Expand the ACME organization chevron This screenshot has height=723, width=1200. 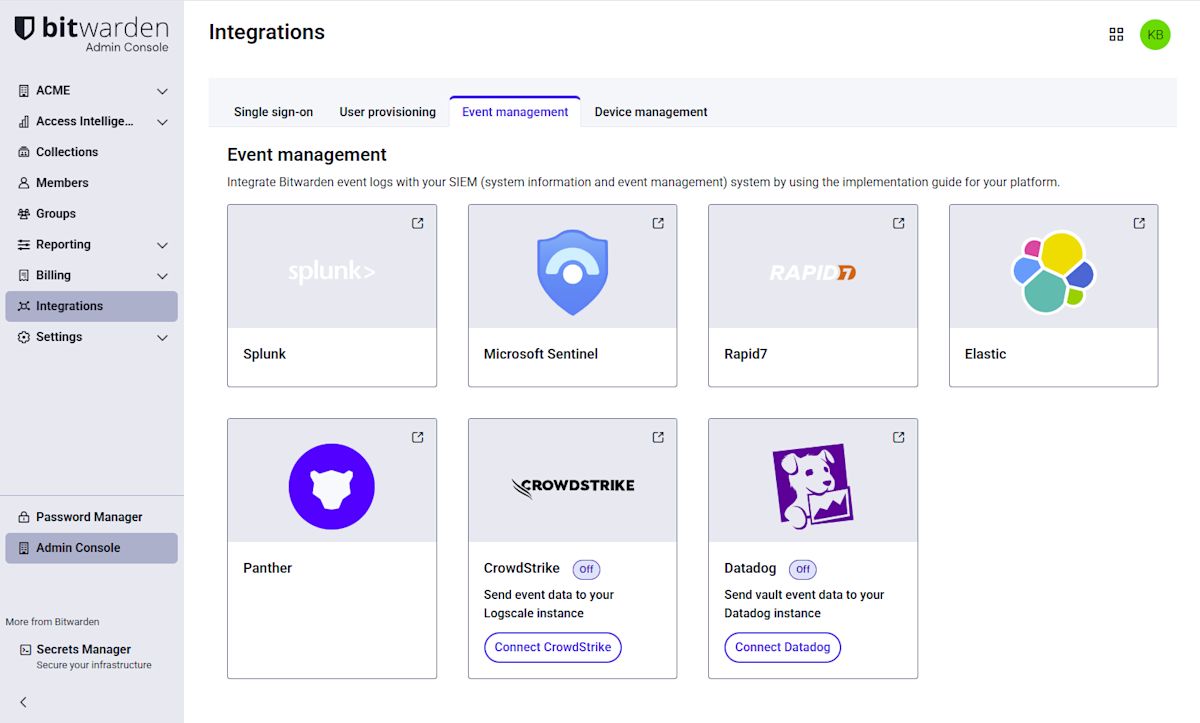(x=162, y=91)
